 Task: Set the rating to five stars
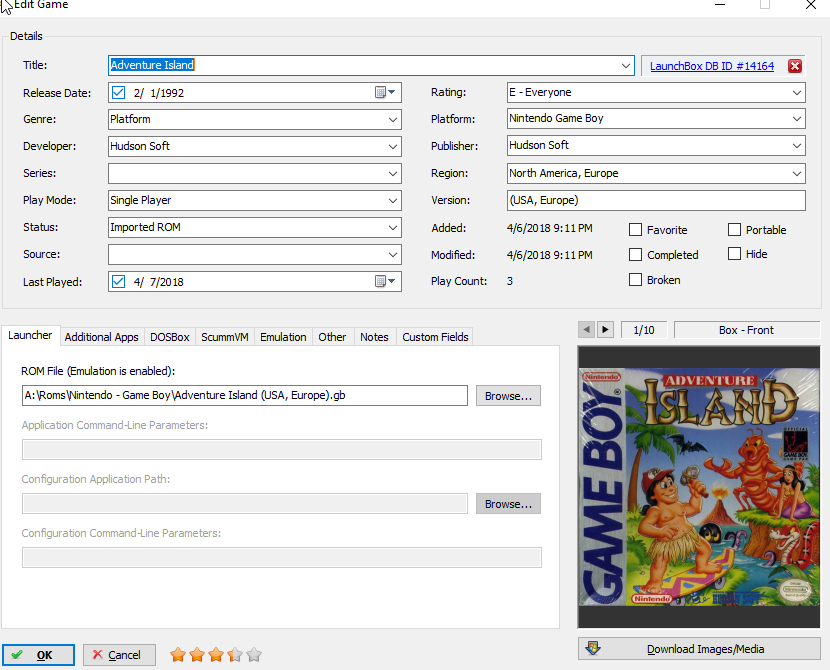click(x=254, y=655)
